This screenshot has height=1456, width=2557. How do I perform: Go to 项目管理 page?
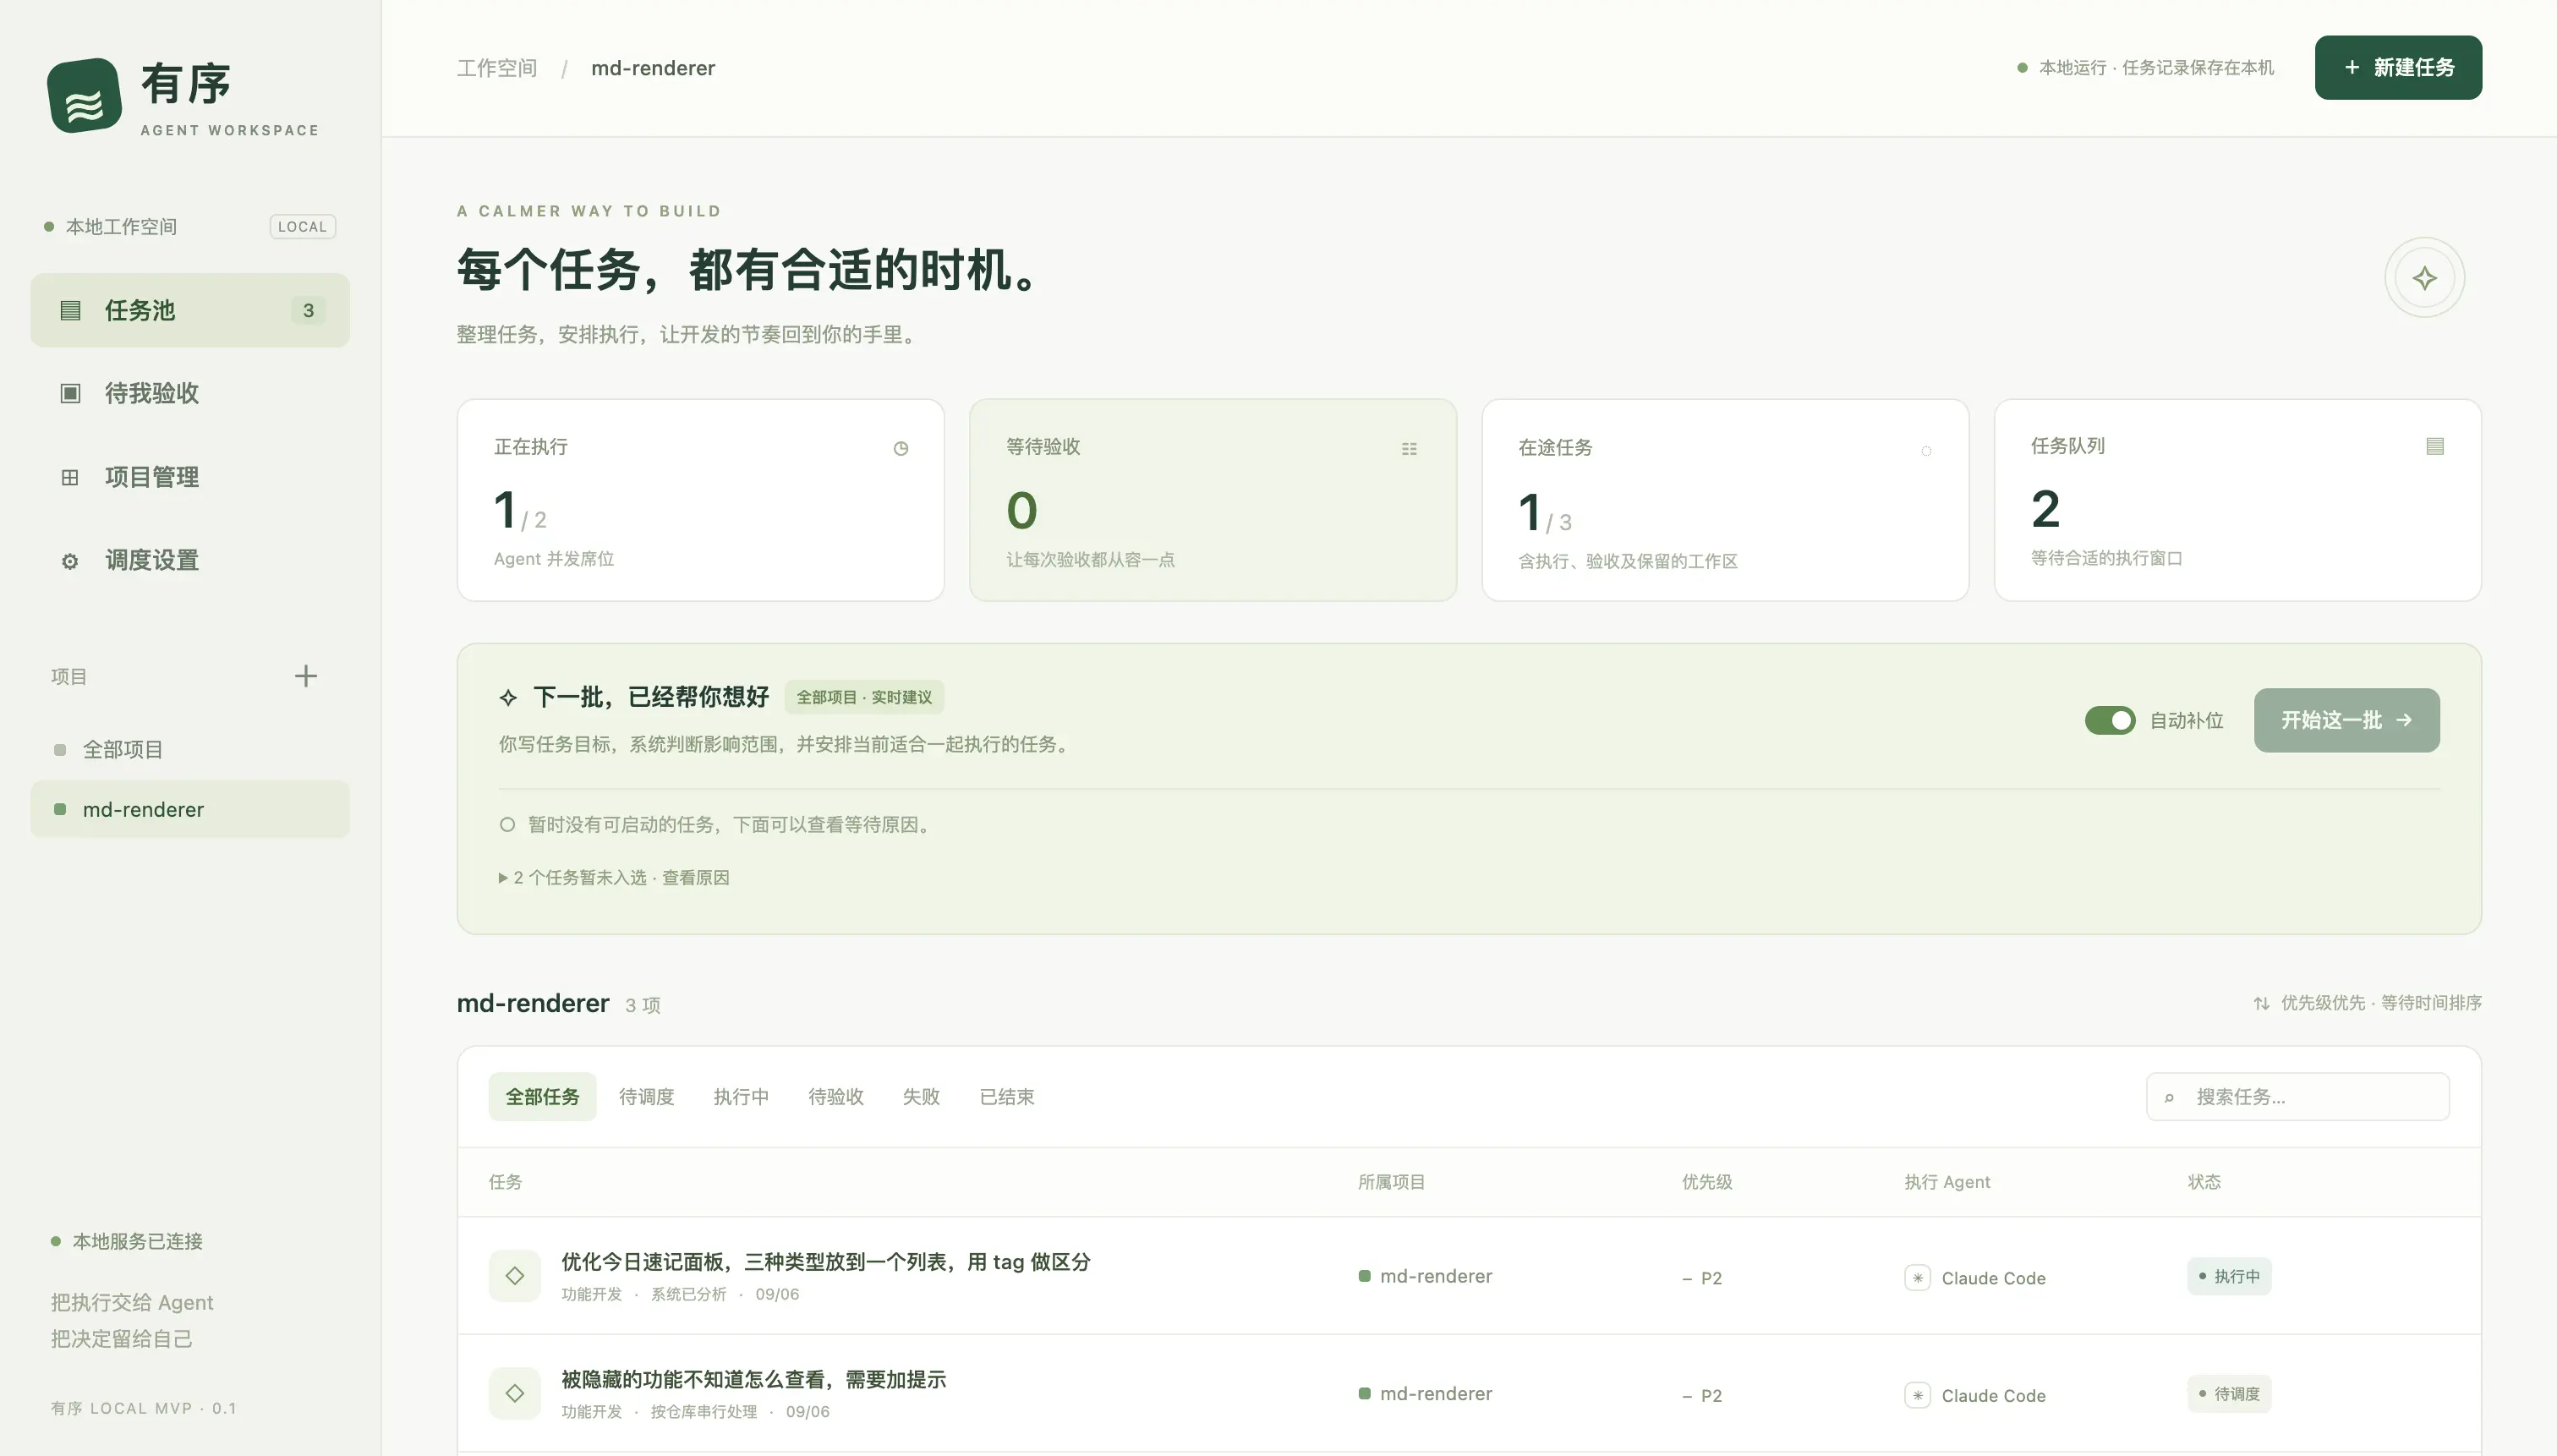click(190, 477)
